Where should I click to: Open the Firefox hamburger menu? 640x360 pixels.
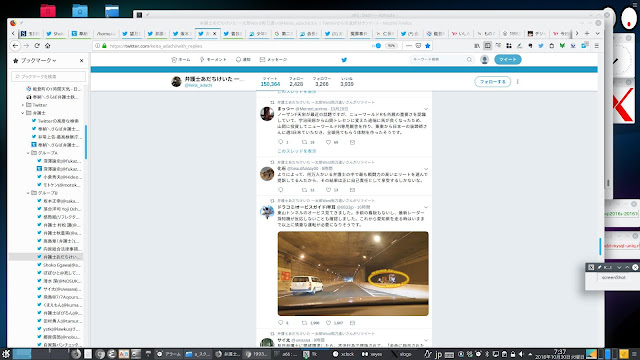[x=597, y=46]
